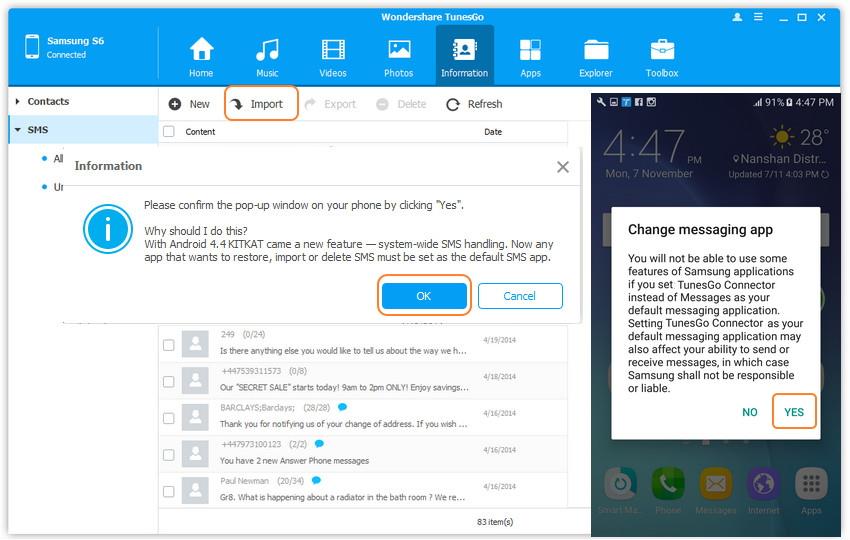Image resolution: width=850 pixels, height=540 pixels.
Task: Click the New message toolbar button
Action: point(189,104)
